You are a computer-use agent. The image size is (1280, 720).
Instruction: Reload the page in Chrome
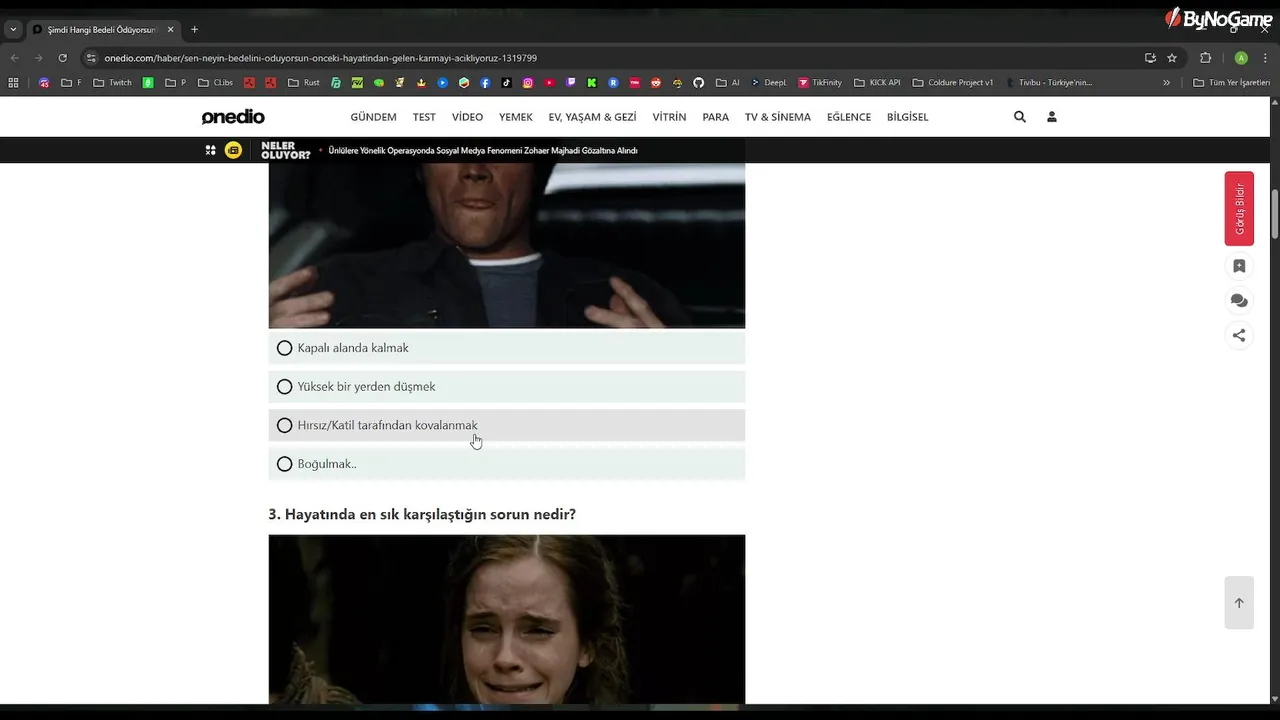coord(63,58)
